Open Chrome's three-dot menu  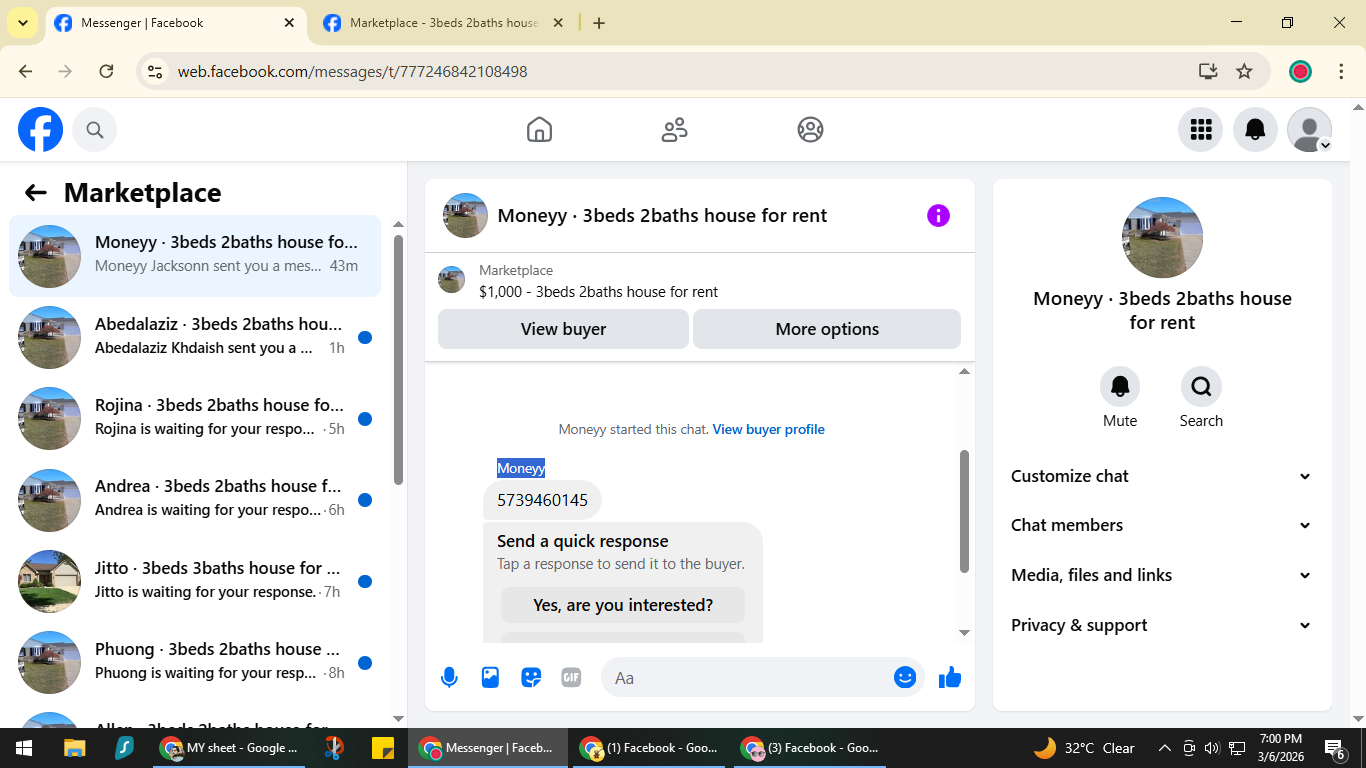pyautogui.click(x=1341, y=72)
